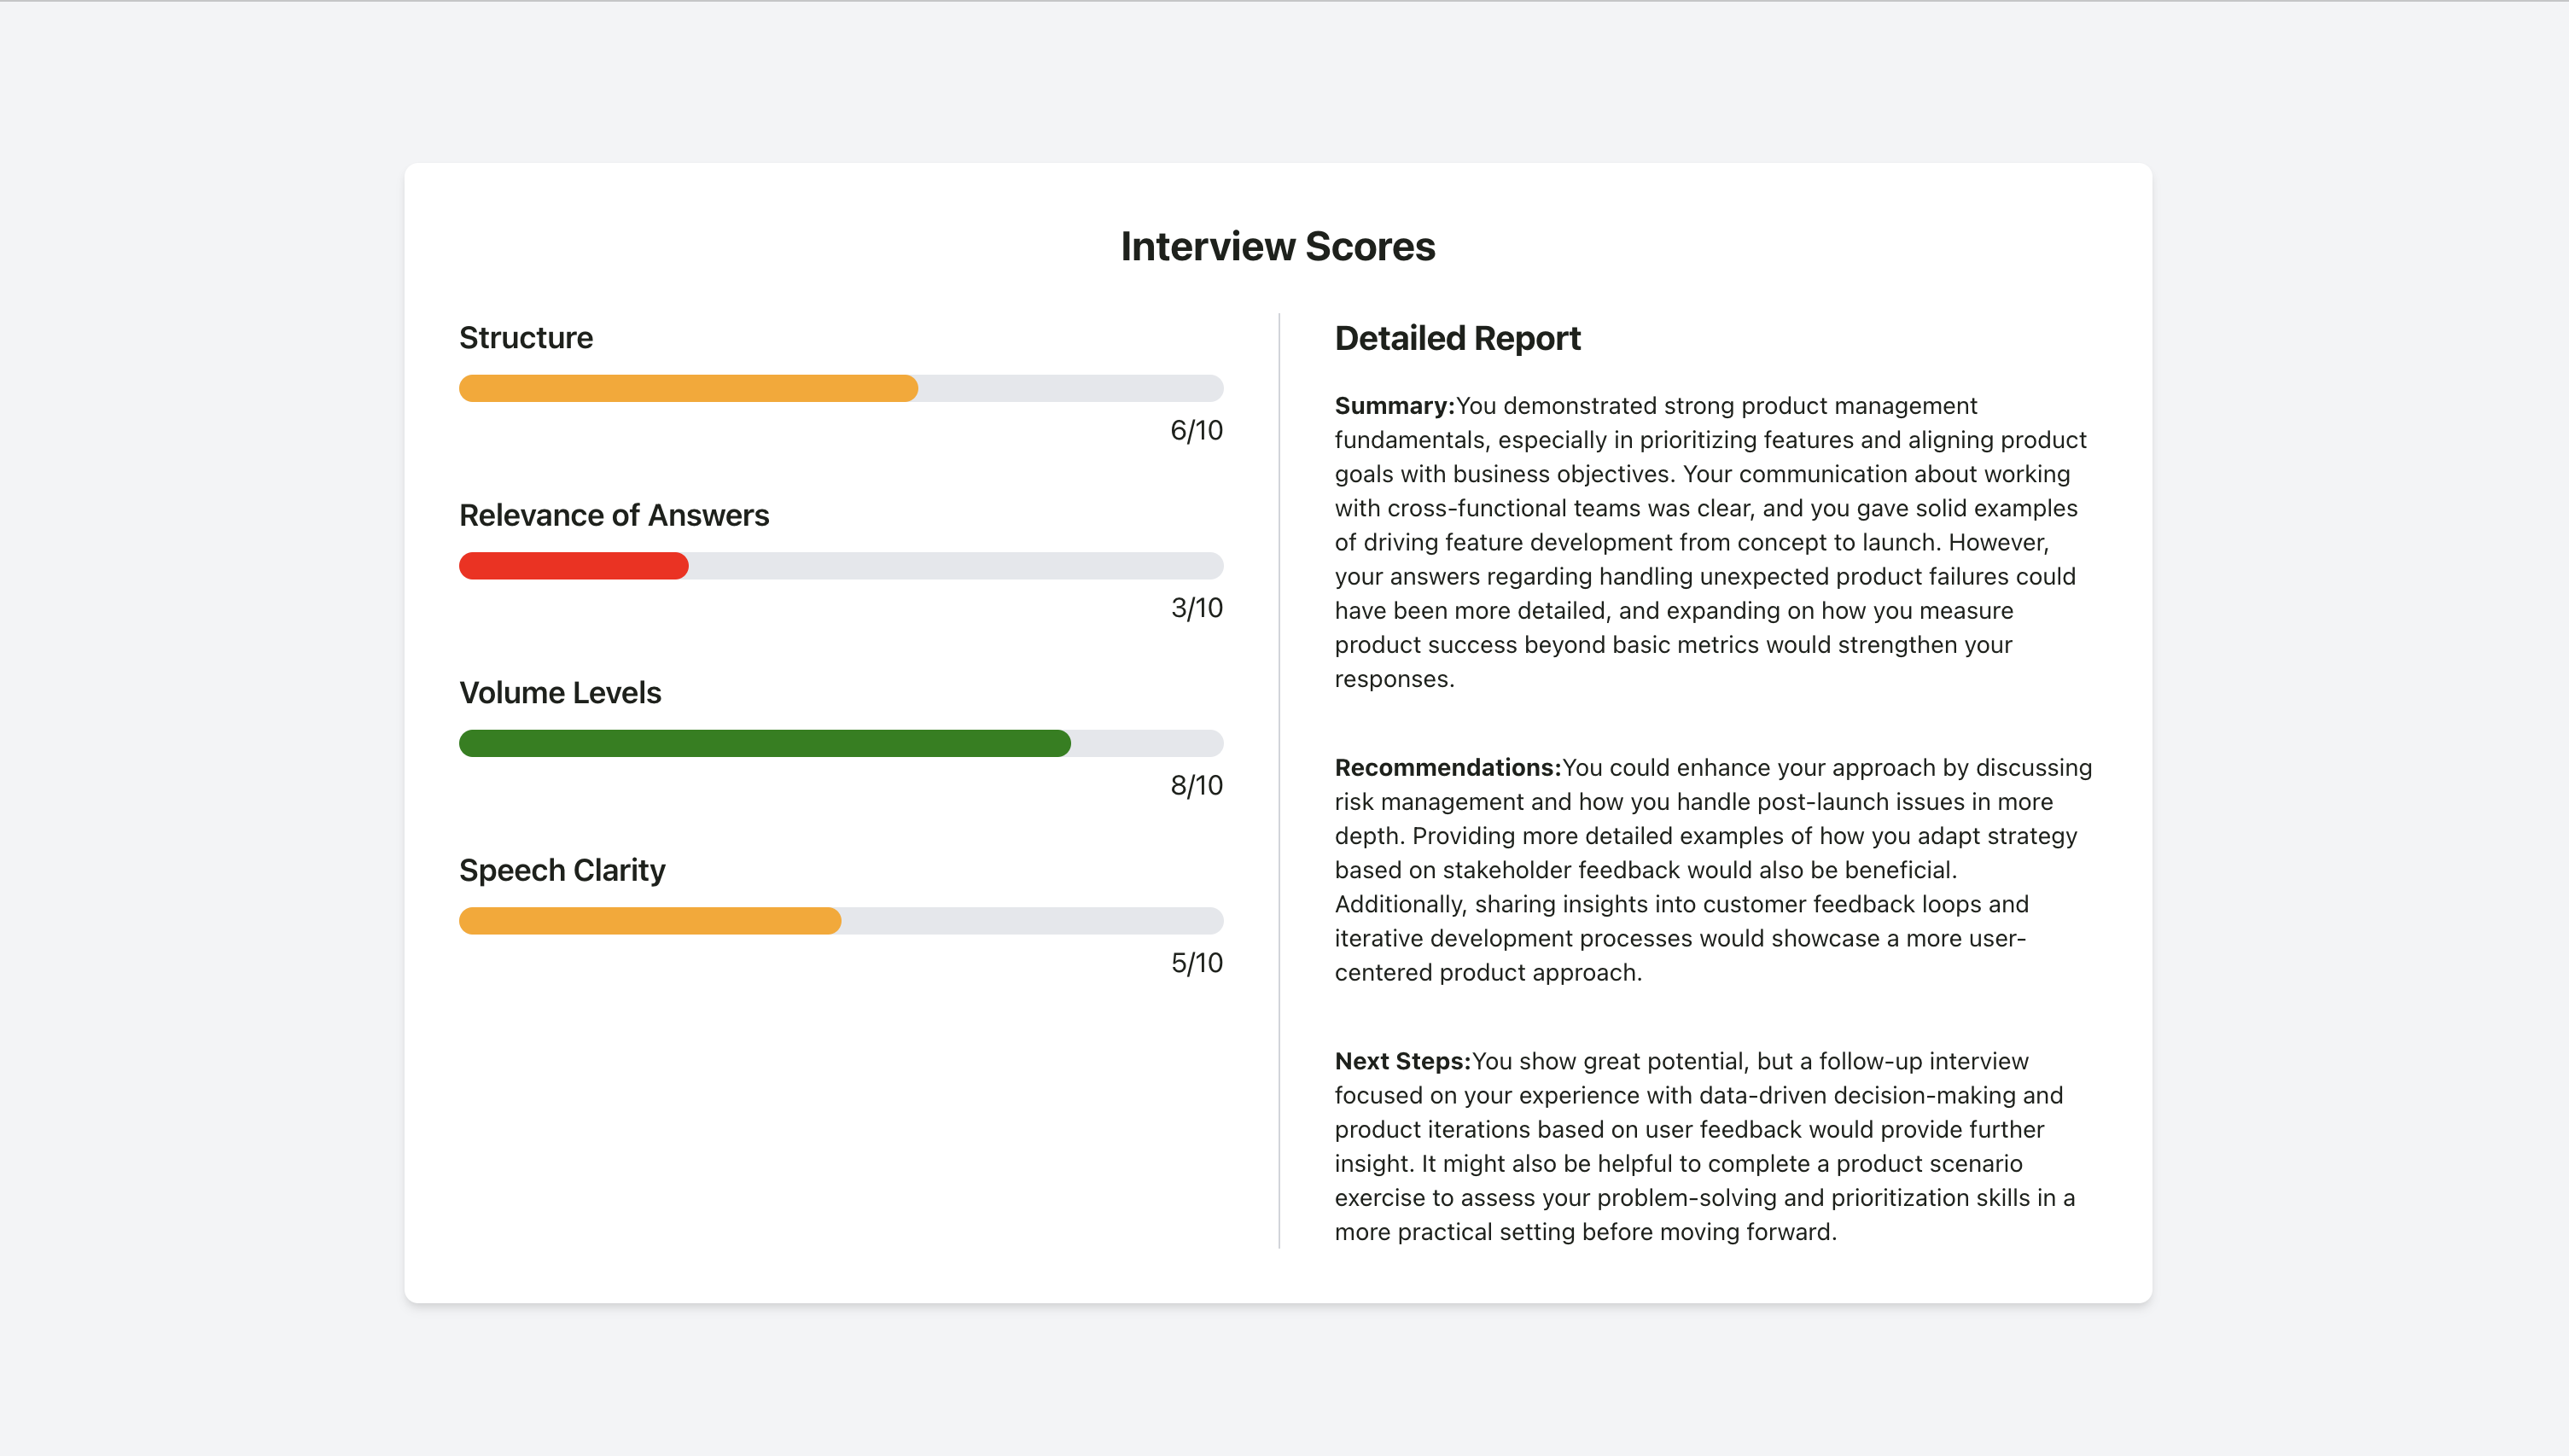The height and width of the screenshot is (1456, 2569).
Task: Click the red Relevance progress bar
Action: [573, 566]
